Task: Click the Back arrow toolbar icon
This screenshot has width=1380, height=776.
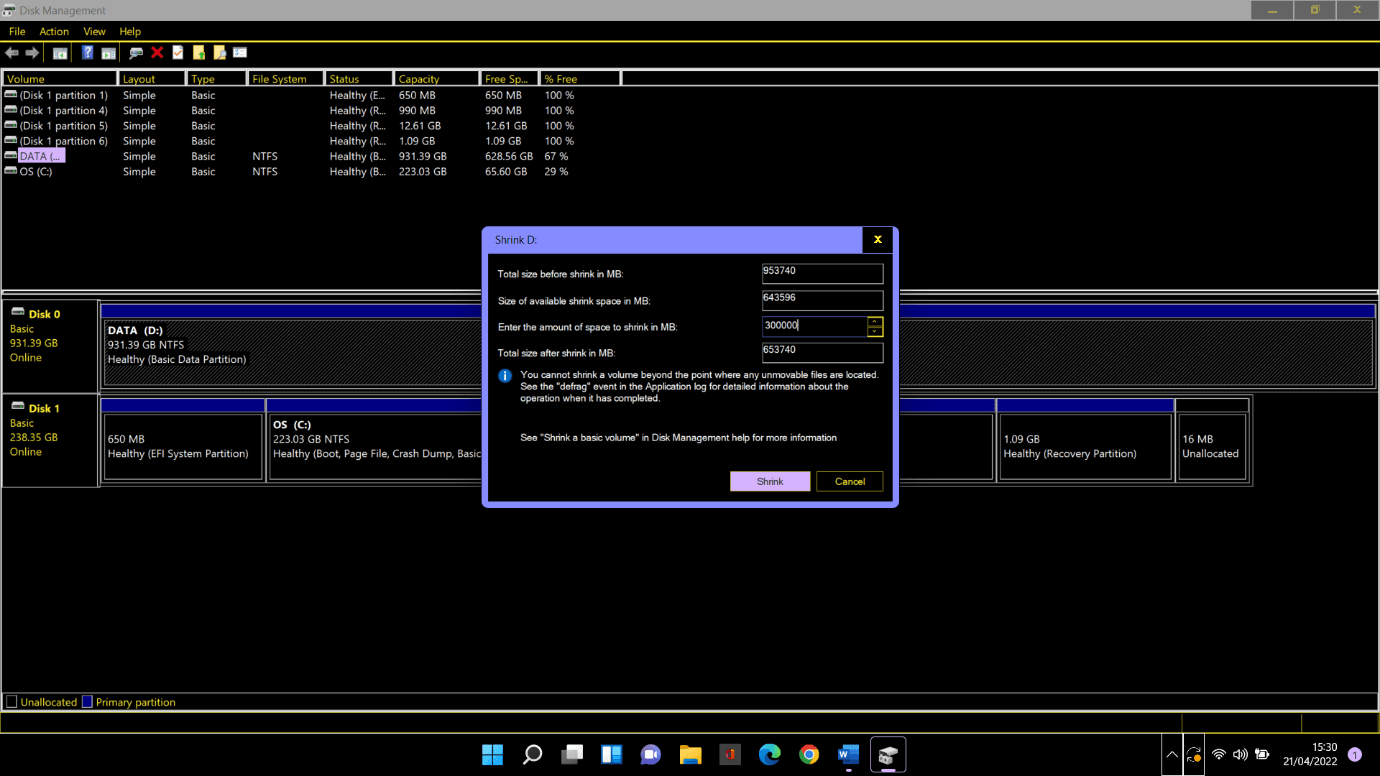Action: pyautogui.click(x=12, y=53)
